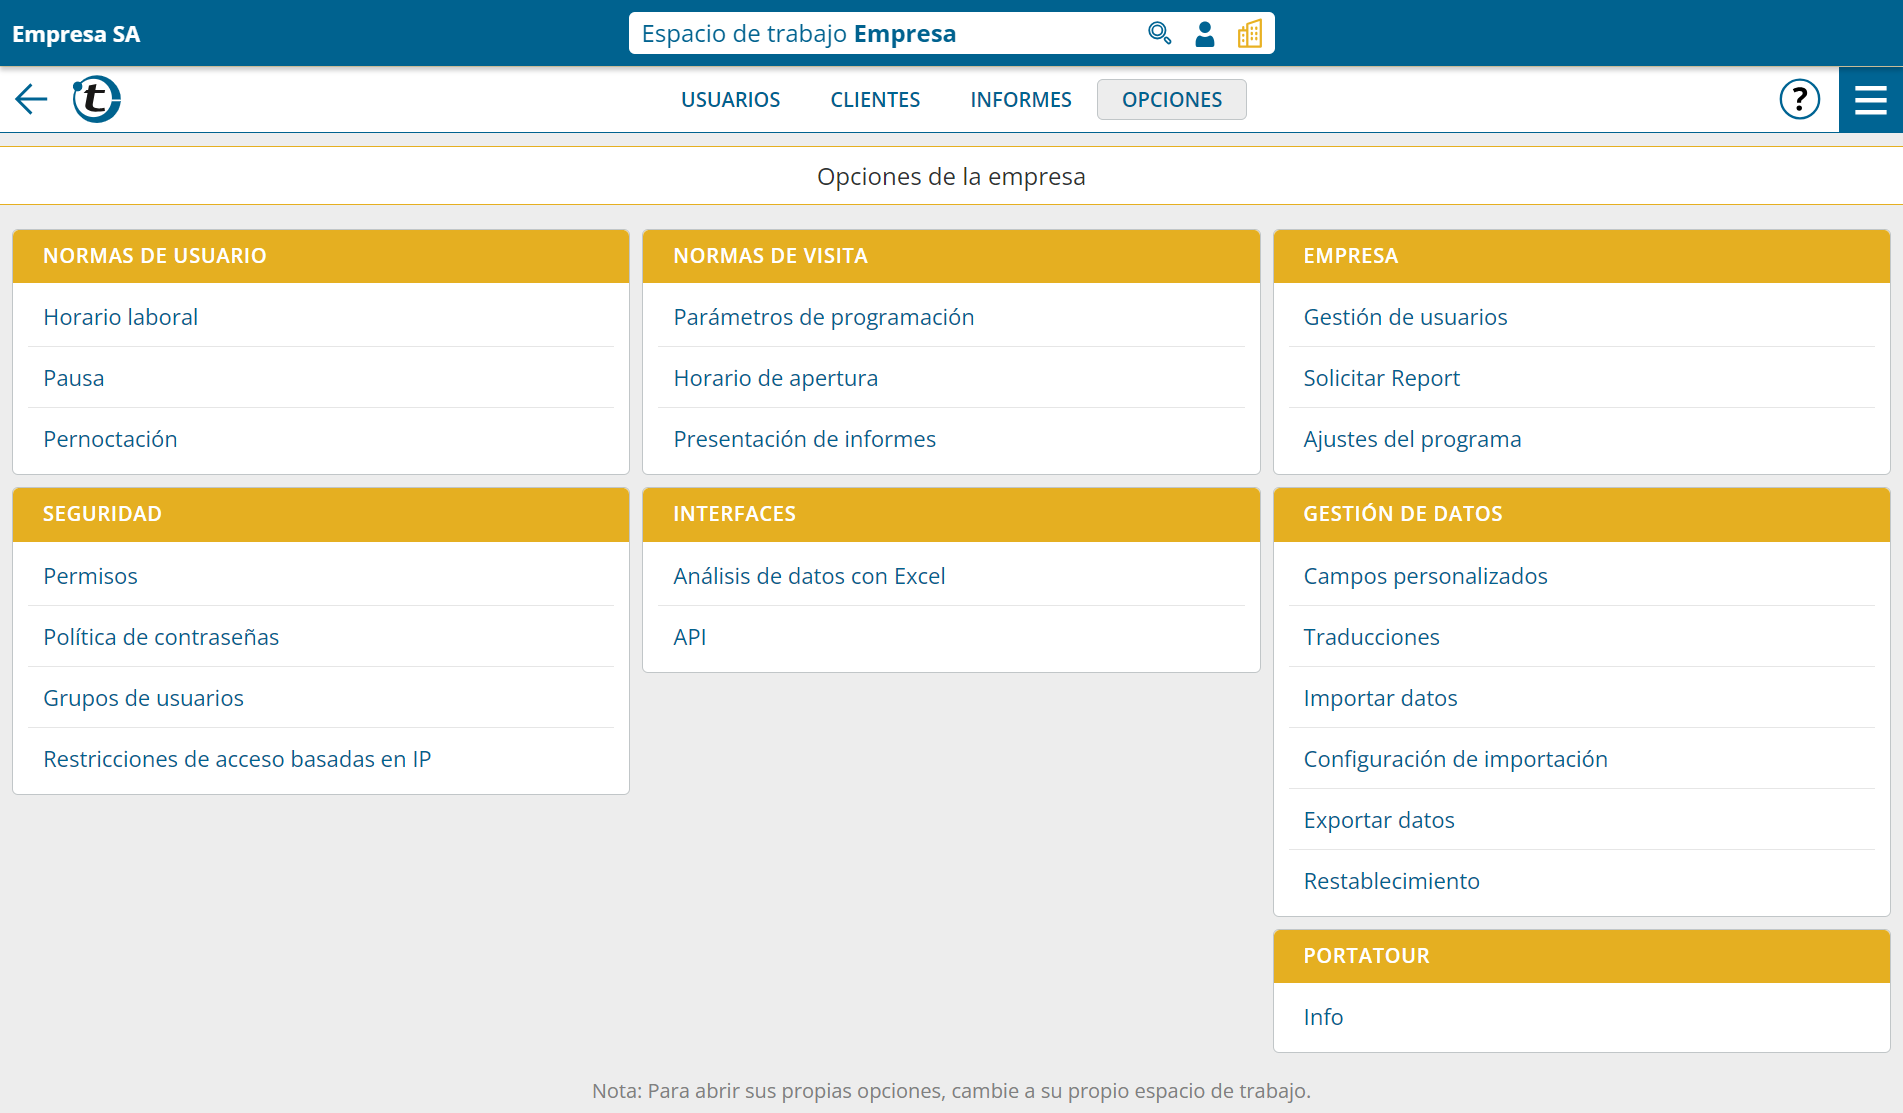The height and width of the screenshot is (1113, 1903).
Task: Open the portatour Info link
Action: [x=1581, y=1017]
